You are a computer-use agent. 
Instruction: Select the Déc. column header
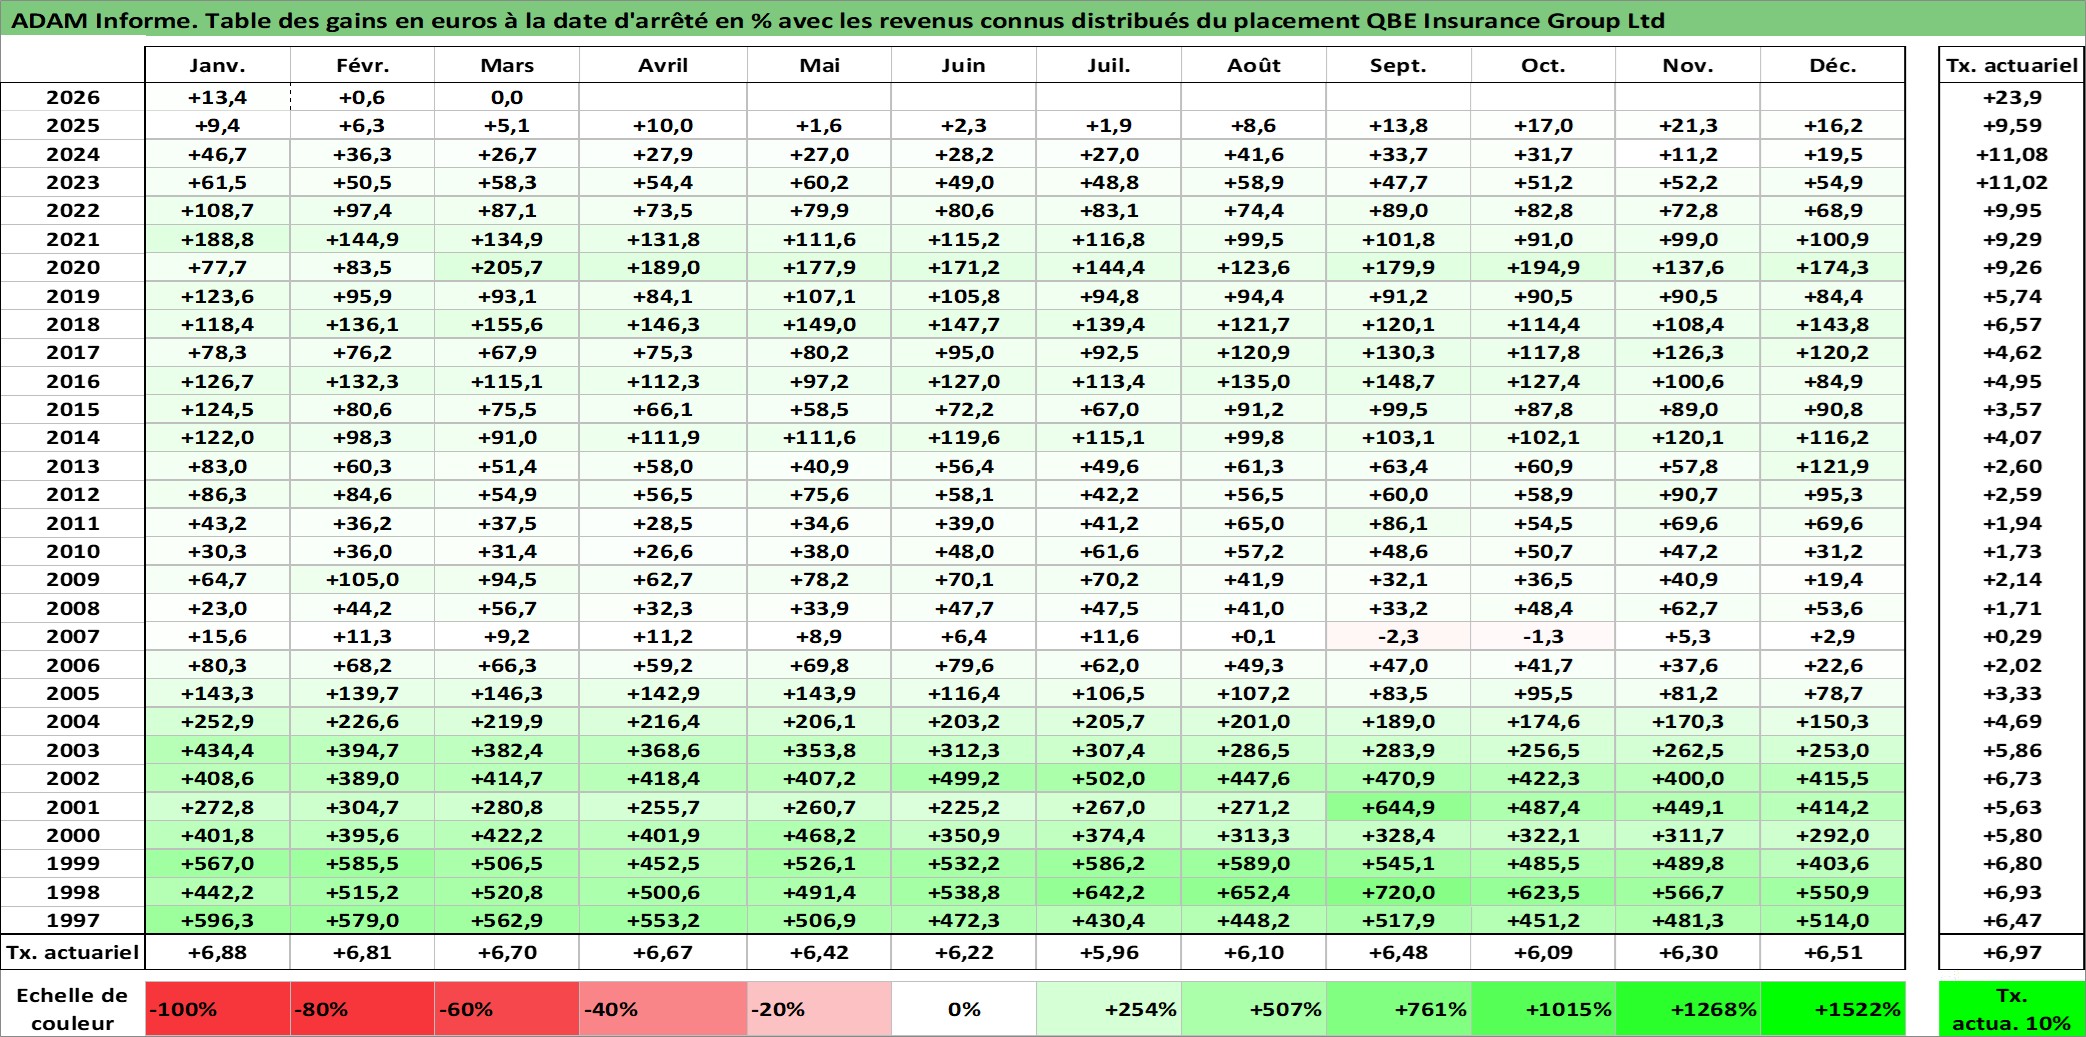[1833, 65]
